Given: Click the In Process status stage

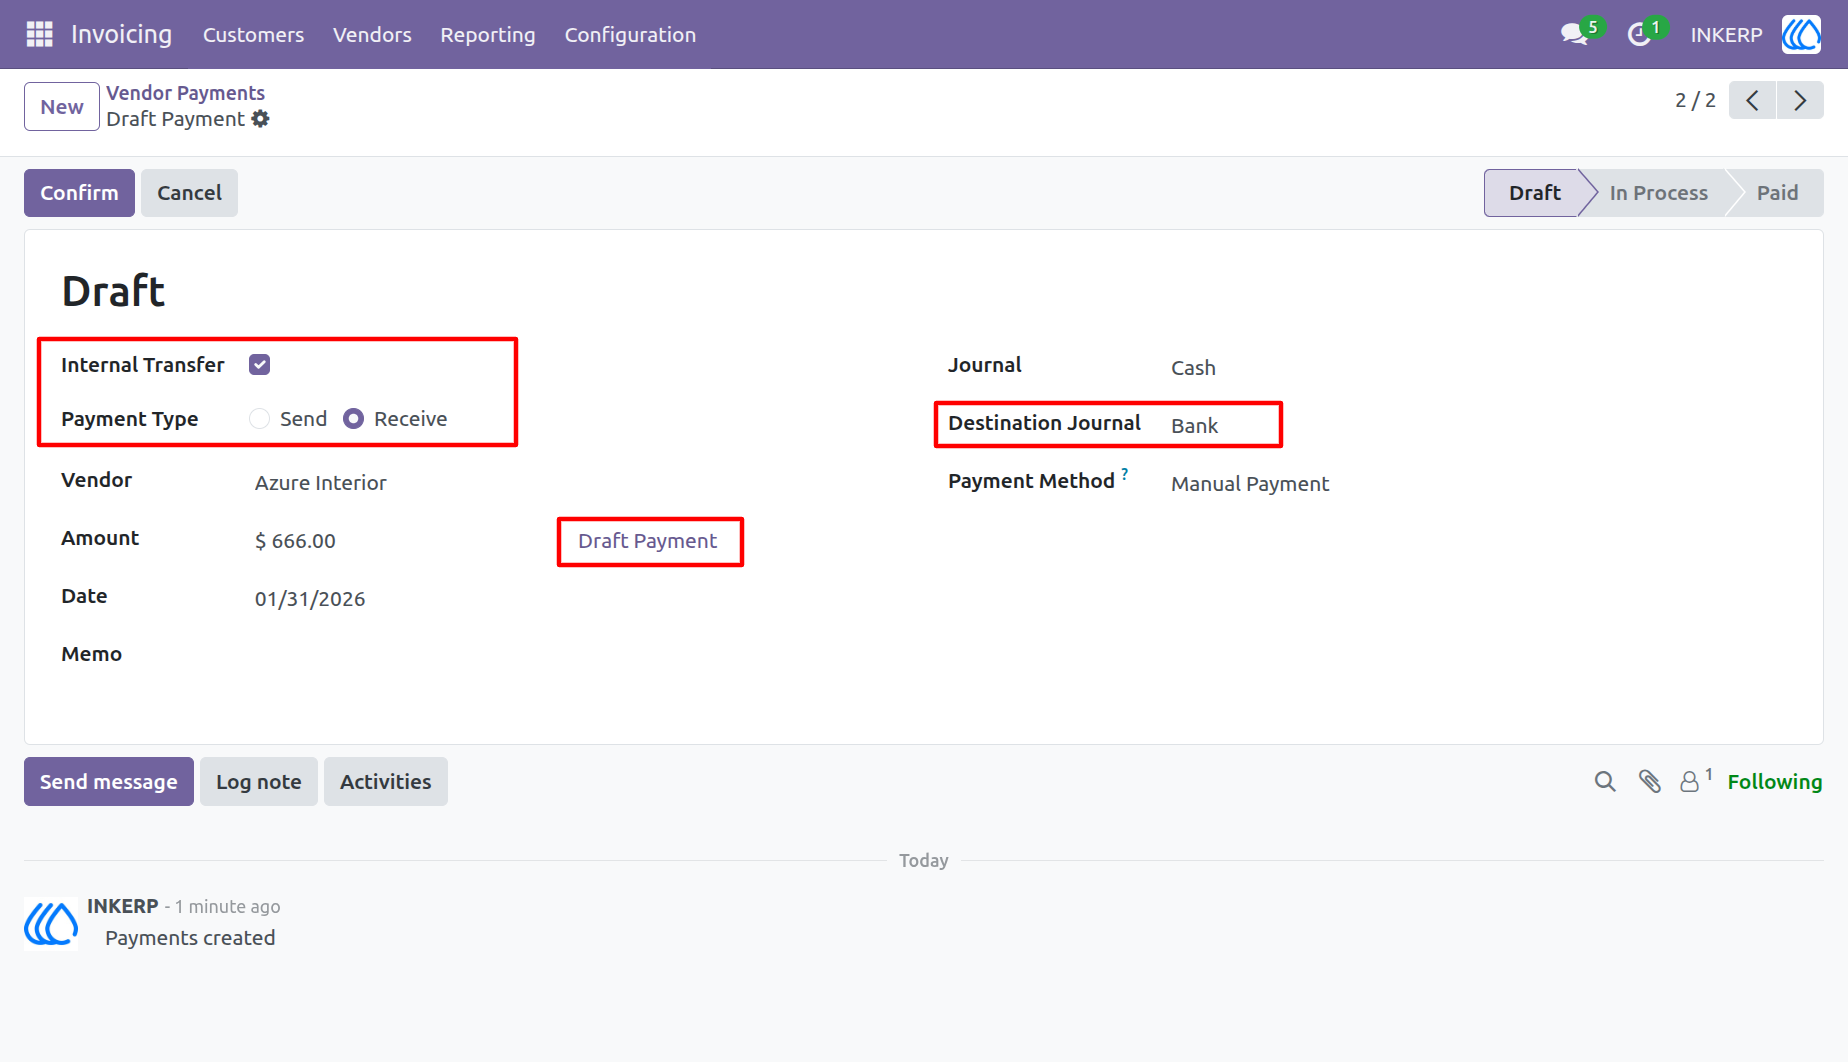Looking at the screenshot, I should [x=1659, y=193].
